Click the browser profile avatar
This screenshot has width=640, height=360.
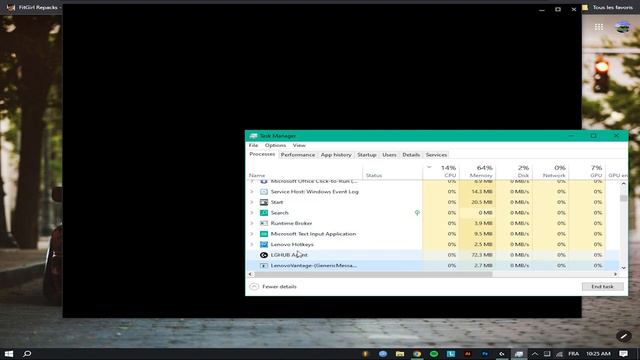pyautogui.click(x=622, y=27)
